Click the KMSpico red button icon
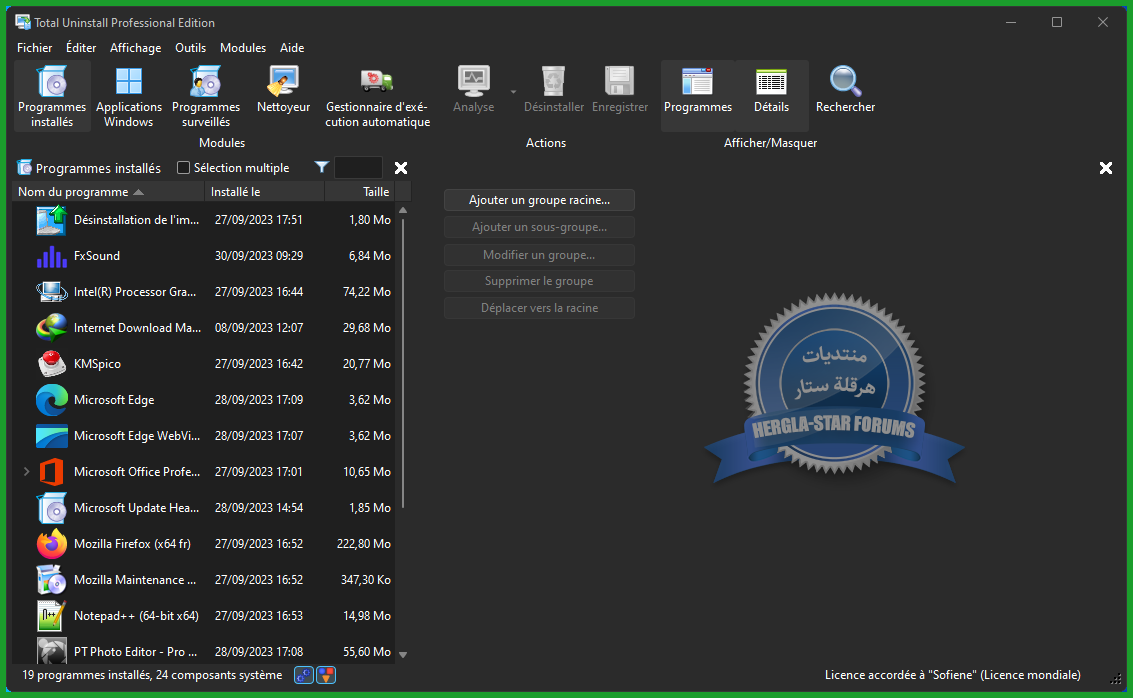The image size is (1133, 698). point(52,363)
